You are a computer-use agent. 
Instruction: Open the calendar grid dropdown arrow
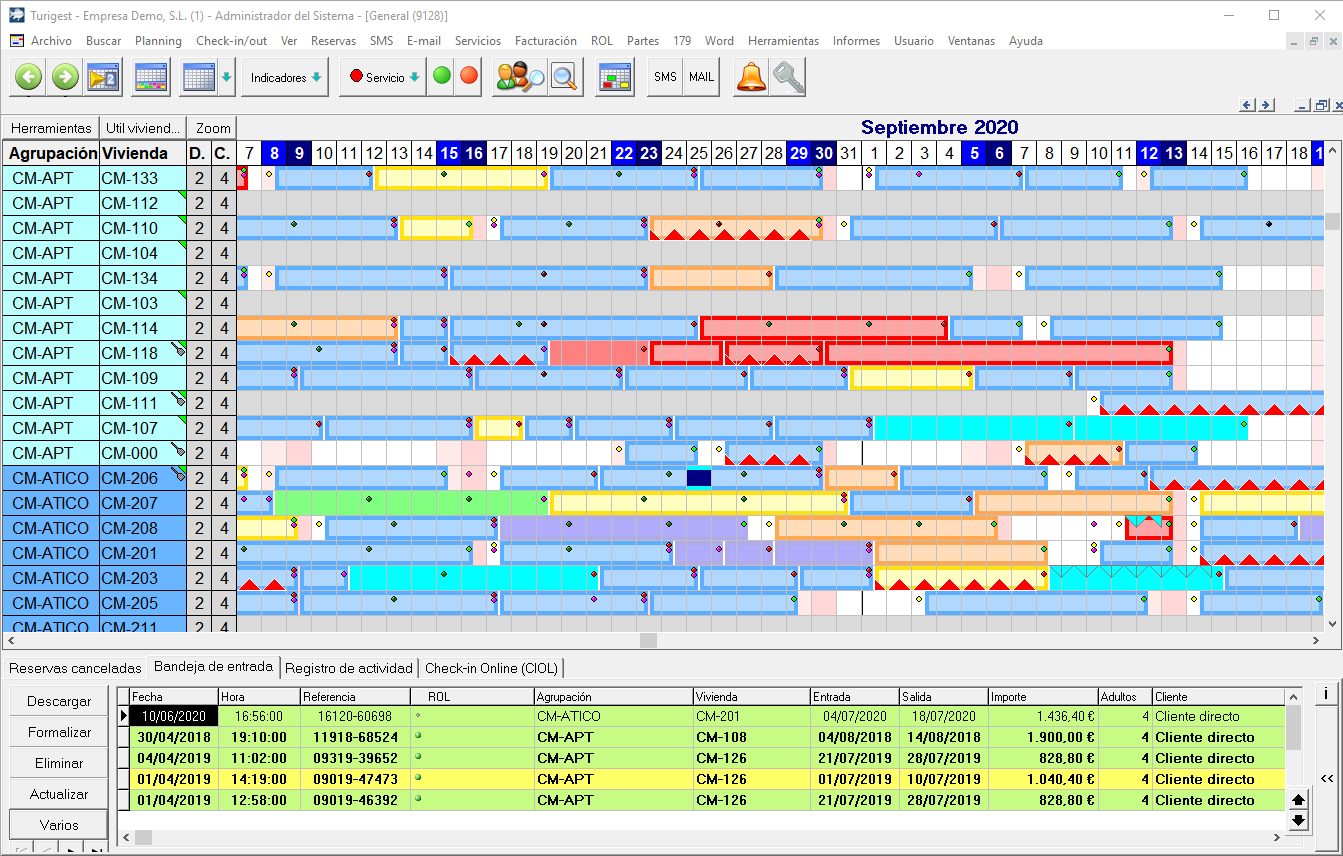pyautogui.click(x=227, y=77)
